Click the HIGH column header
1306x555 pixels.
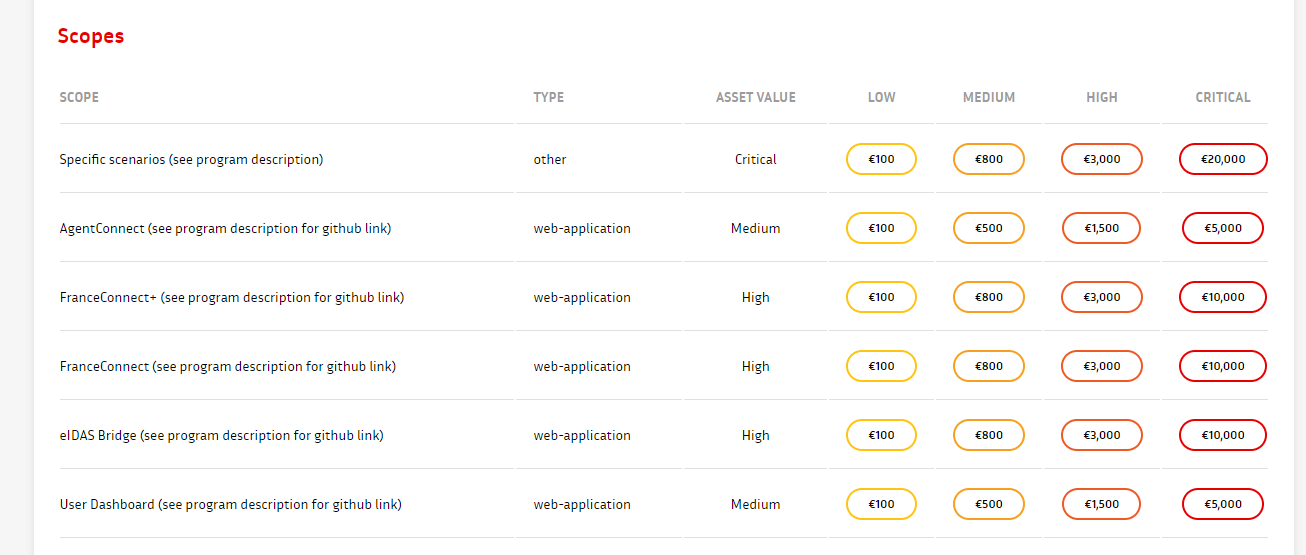click(1102, 97)
